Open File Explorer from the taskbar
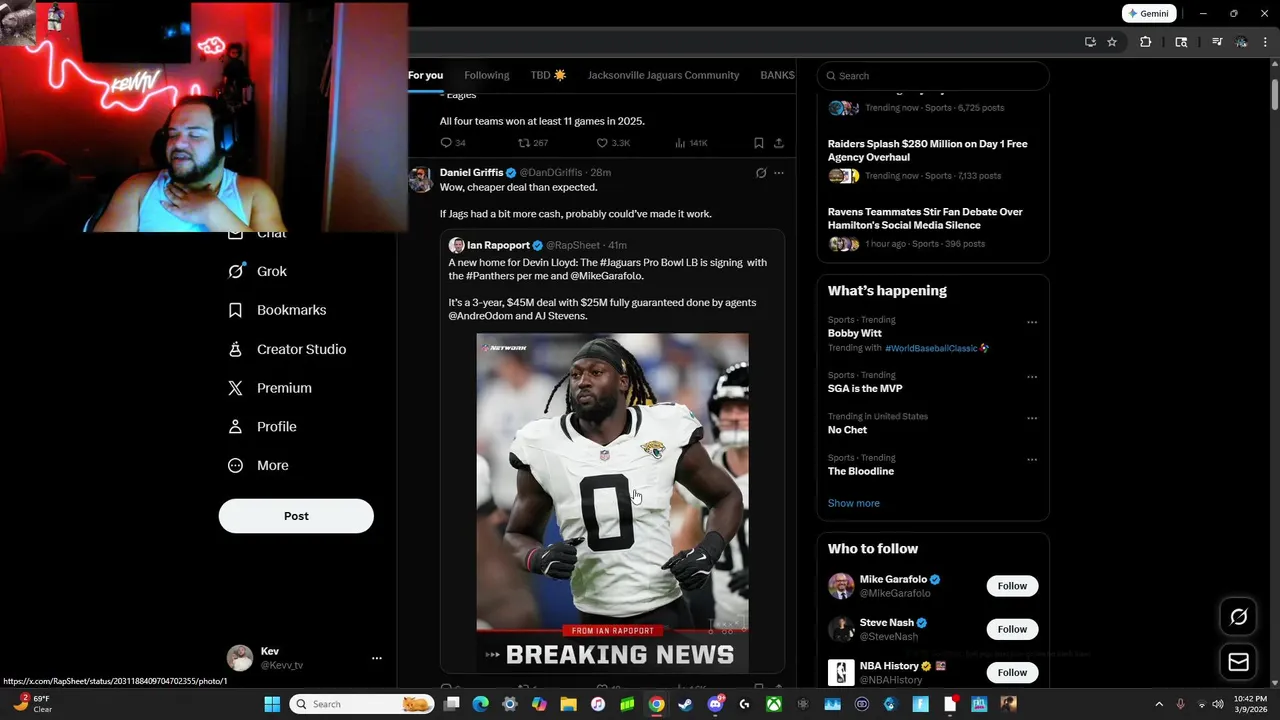The height and width of the screenshot is (720, 1280). pyautogui.click(x=568, y=704)
